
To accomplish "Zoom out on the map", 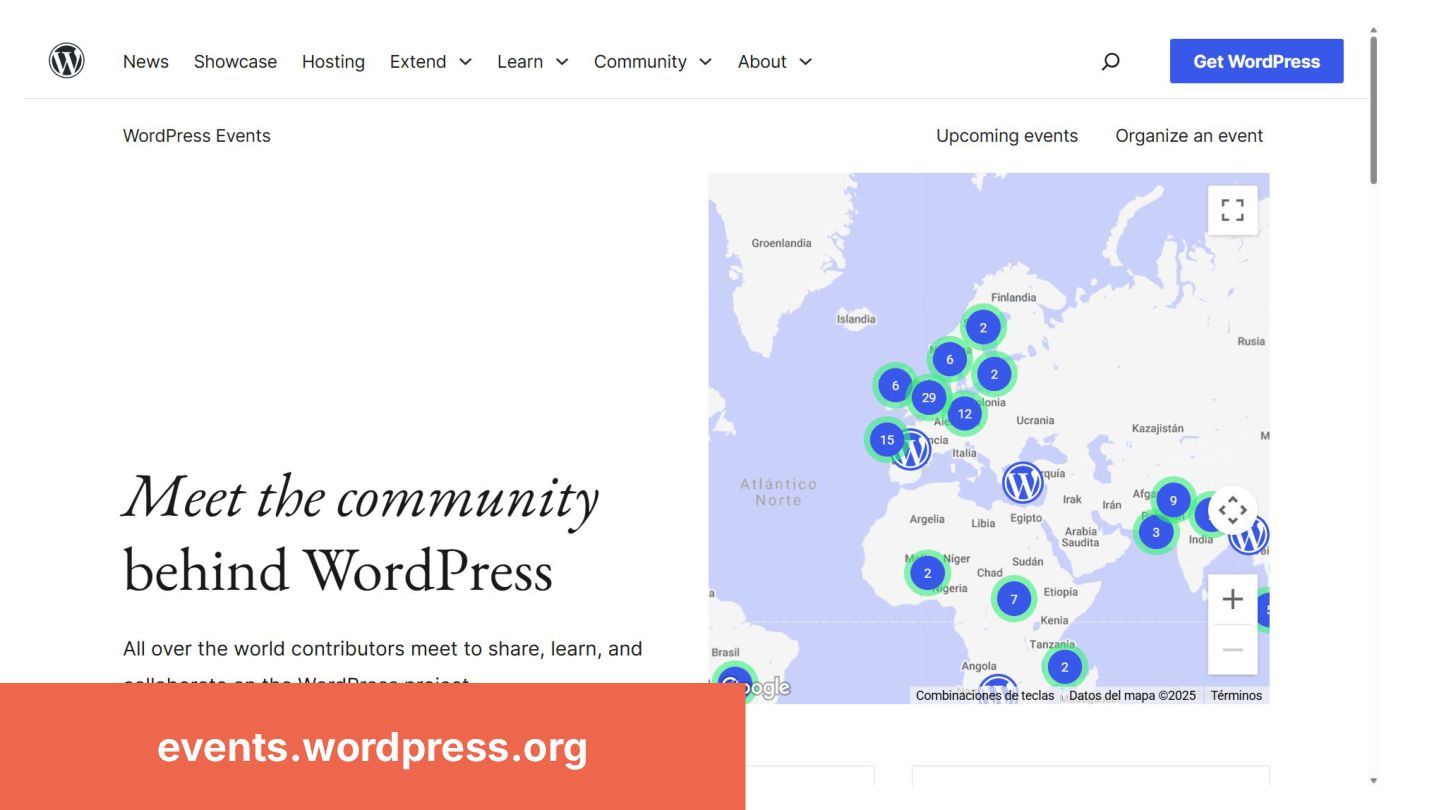I will coord(1232,650).
